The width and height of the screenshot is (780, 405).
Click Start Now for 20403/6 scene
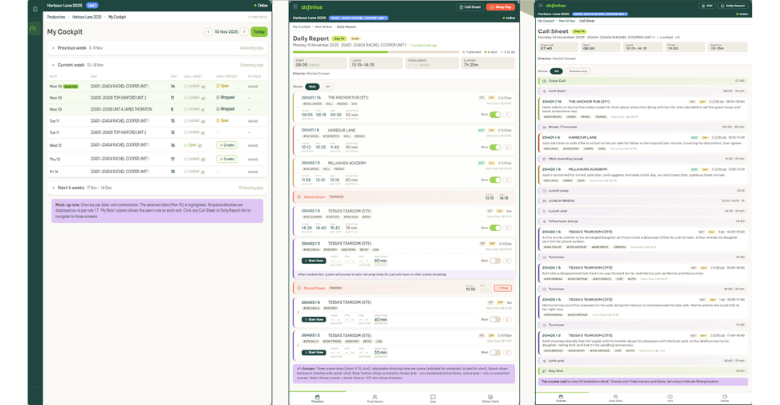tap(314, 319)
